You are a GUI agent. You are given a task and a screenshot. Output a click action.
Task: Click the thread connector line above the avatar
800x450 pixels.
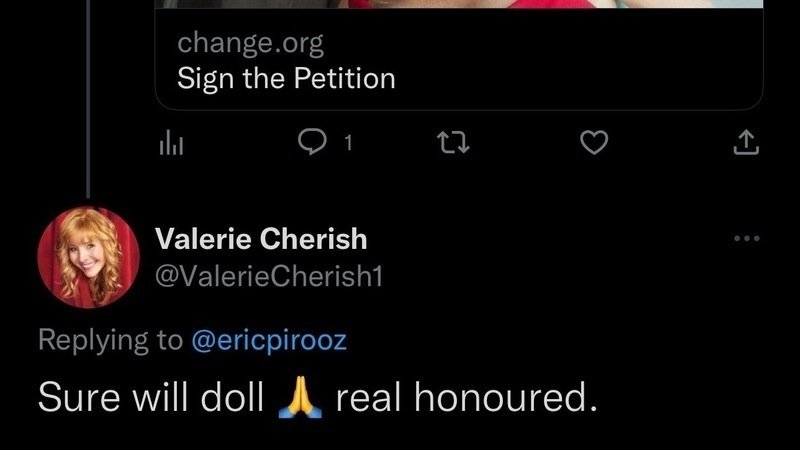(x=89, y=170)
